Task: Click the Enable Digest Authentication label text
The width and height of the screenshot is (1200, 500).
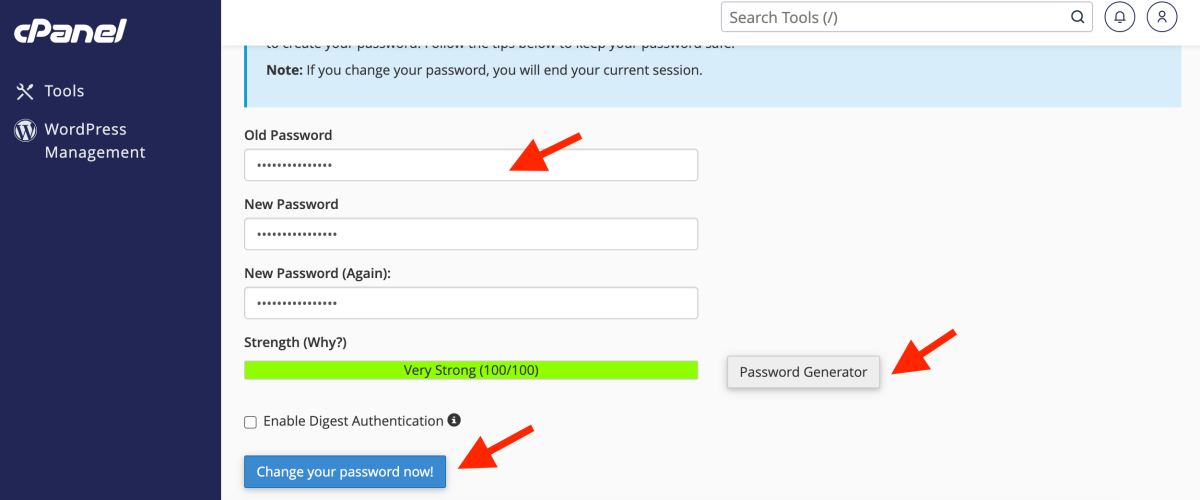Action: point(353,421)
